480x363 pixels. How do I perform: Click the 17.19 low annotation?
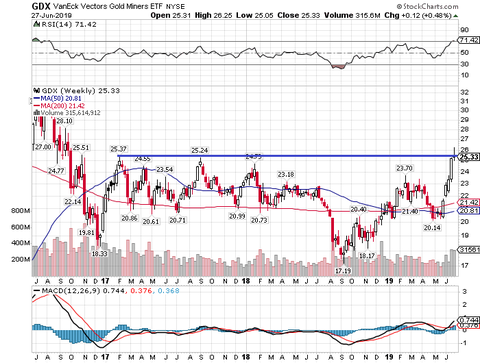[343, 271]
